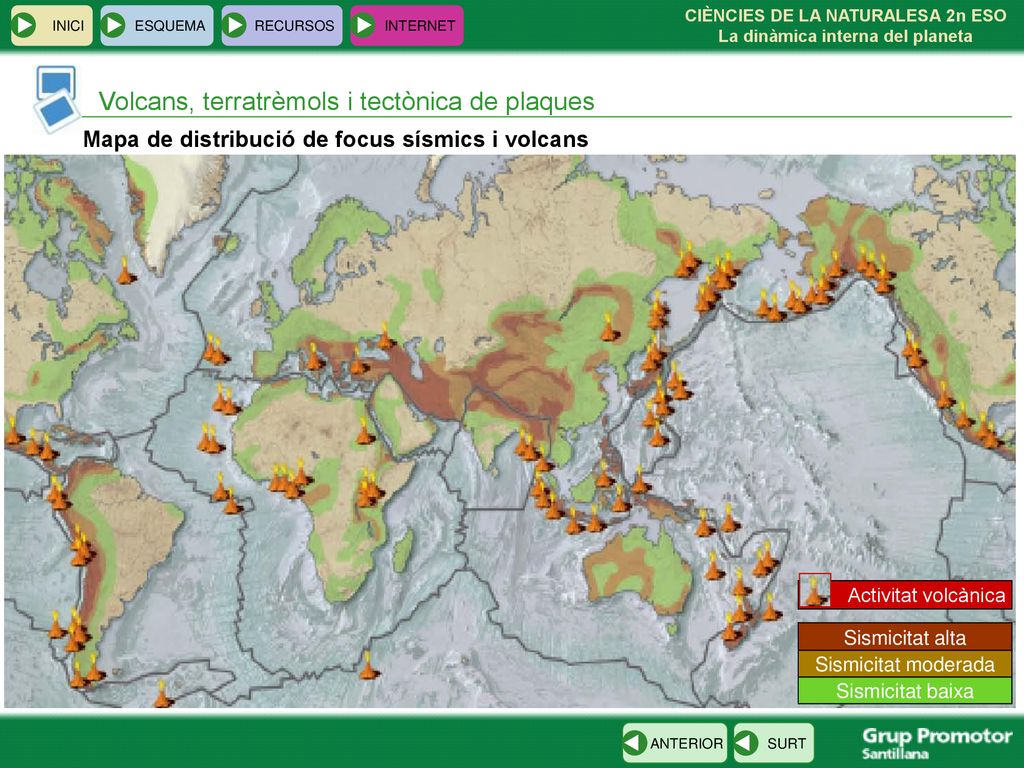
Task: Click the Grup Promotor Santillana logo
Action: (x=936, y=743)
